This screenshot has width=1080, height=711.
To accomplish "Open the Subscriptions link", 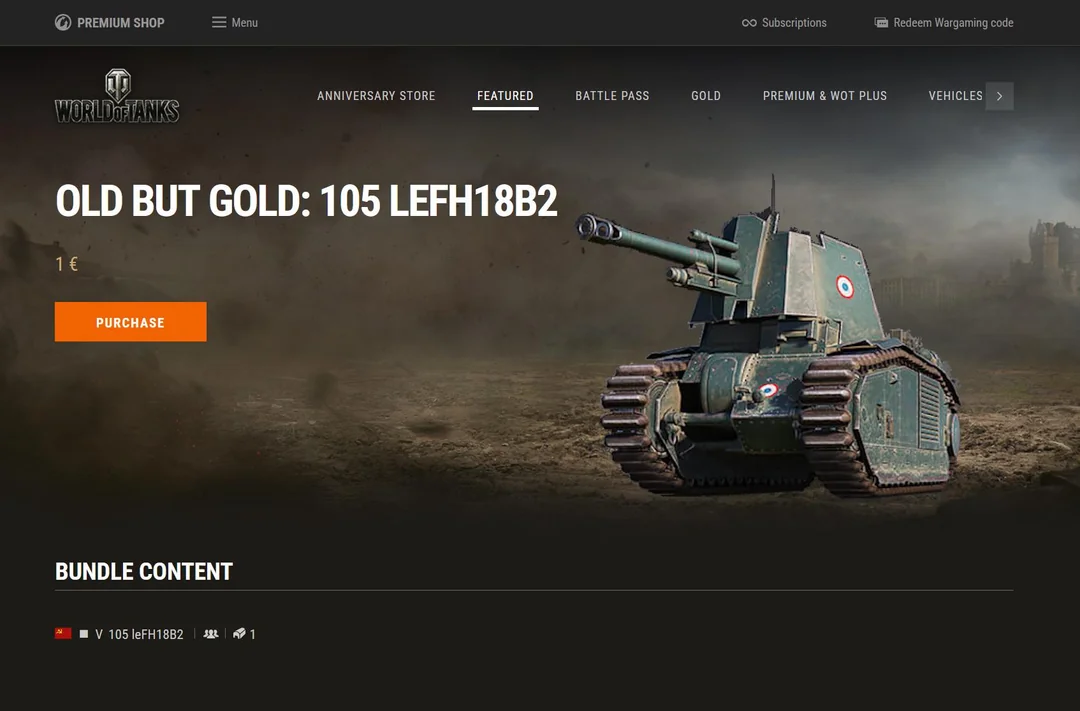I will pos(785,23).
